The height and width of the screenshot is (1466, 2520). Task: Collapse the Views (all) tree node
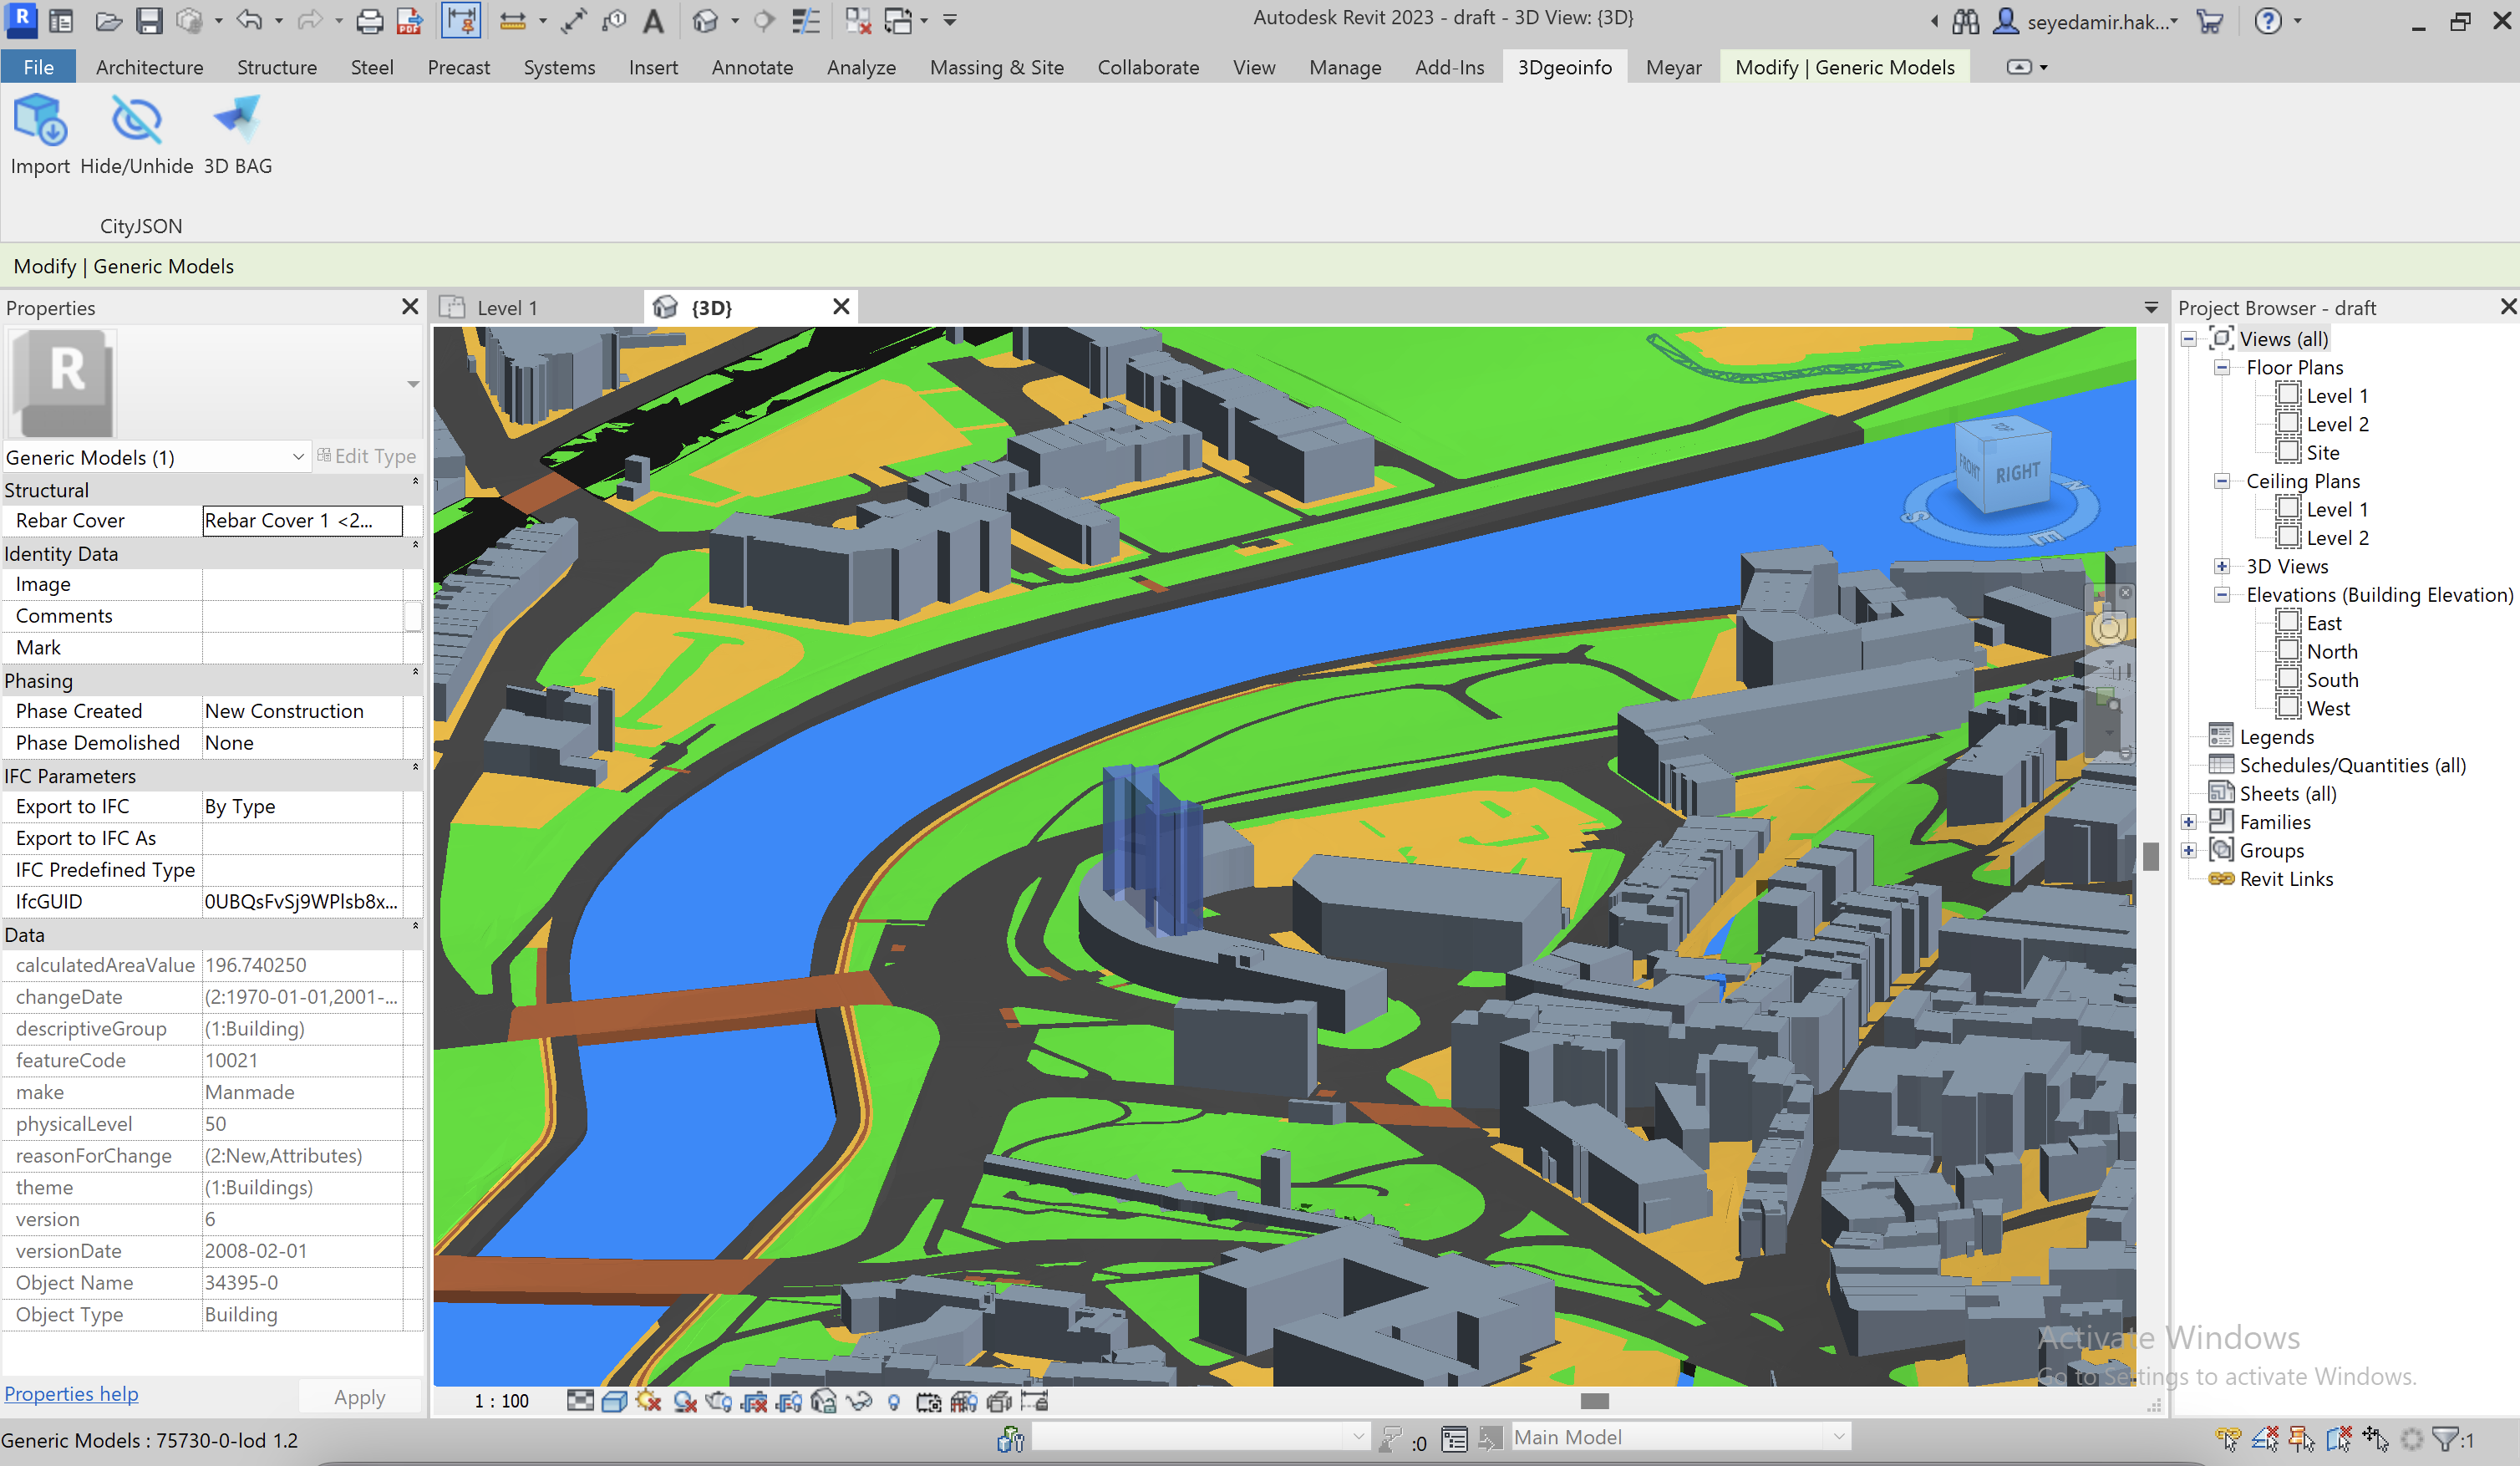tap(2189, 339)
